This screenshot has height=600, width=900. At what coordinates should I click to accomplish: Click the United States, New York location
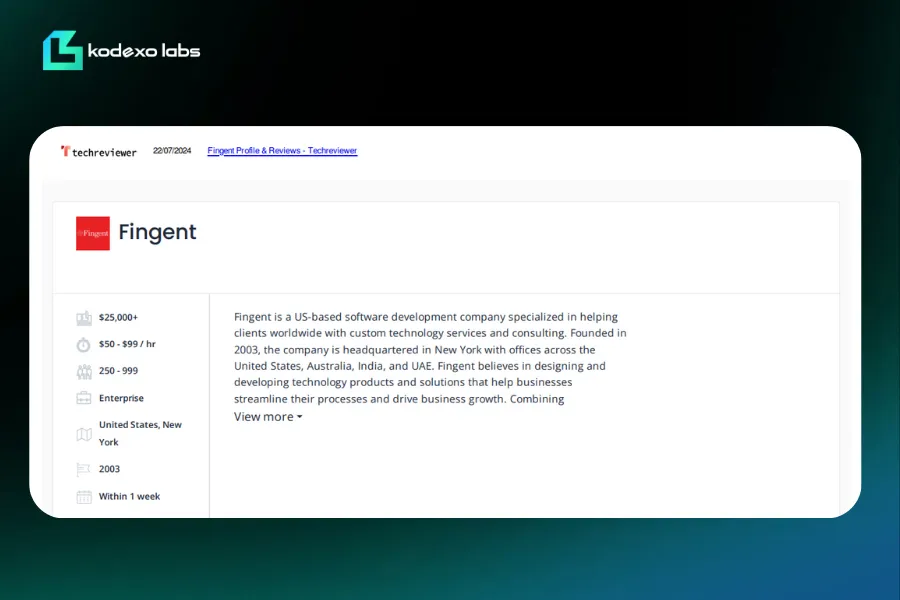[140, 433]
